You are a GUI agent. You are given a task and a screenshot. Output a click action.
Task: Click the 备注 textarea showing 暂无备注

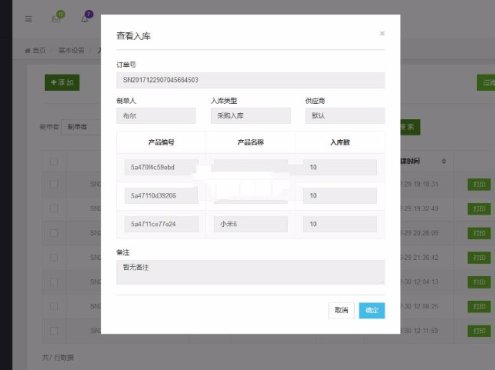click(250, 272)
